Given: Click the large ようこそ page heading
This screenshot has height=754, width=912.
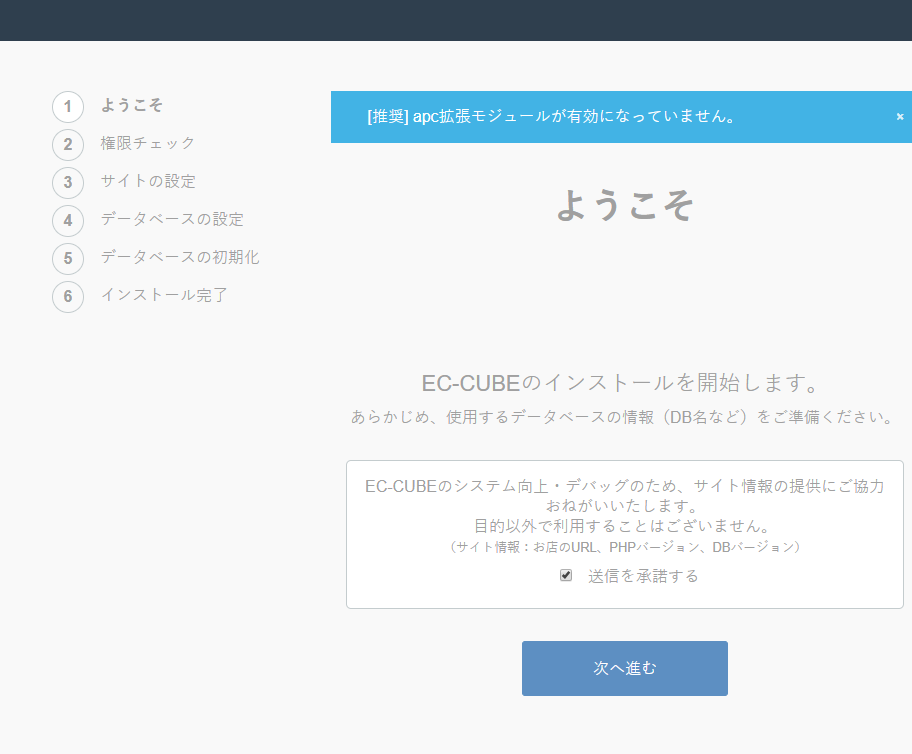Looking at the screenshot, I should (625, 205).
